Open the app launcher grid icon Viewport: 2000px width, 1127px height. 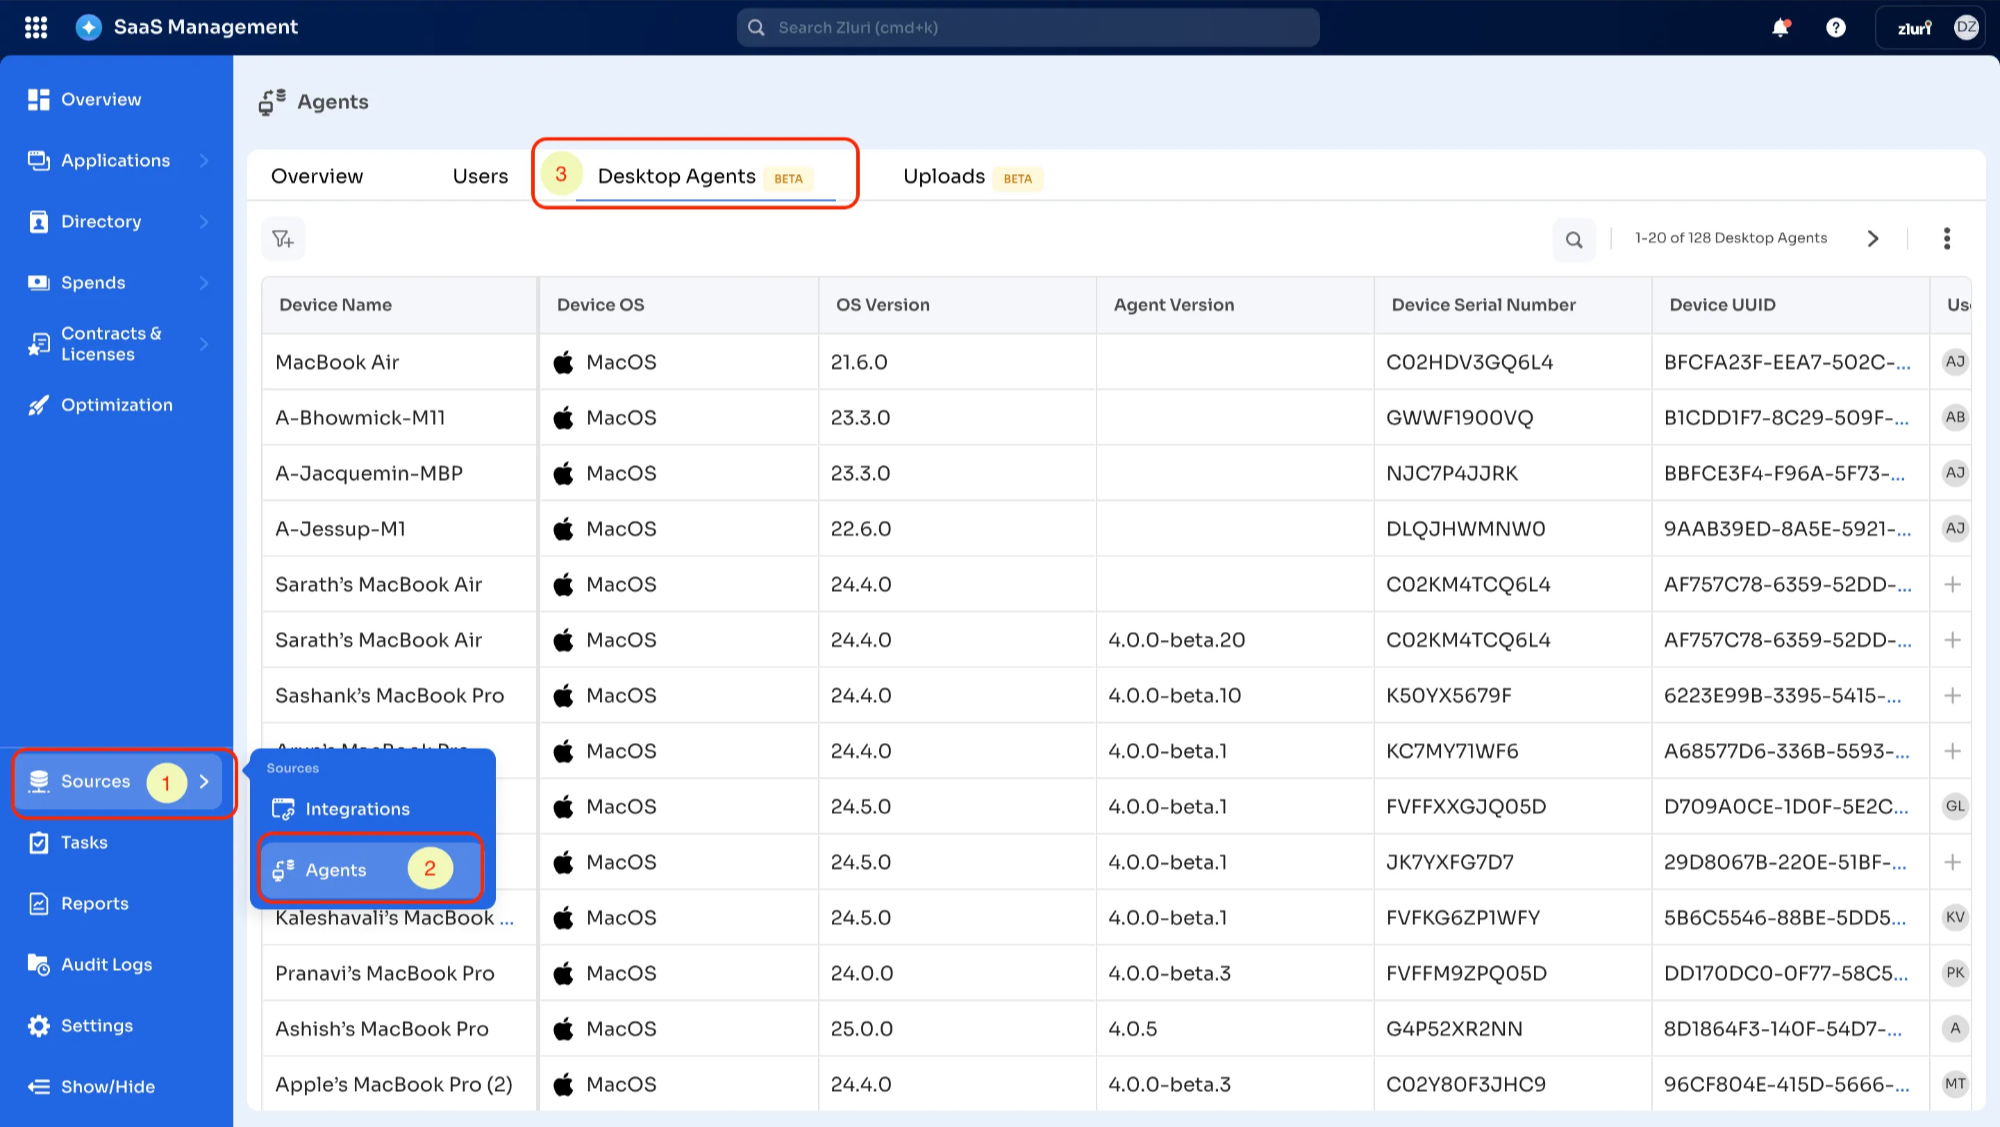(x=36, y=27)
